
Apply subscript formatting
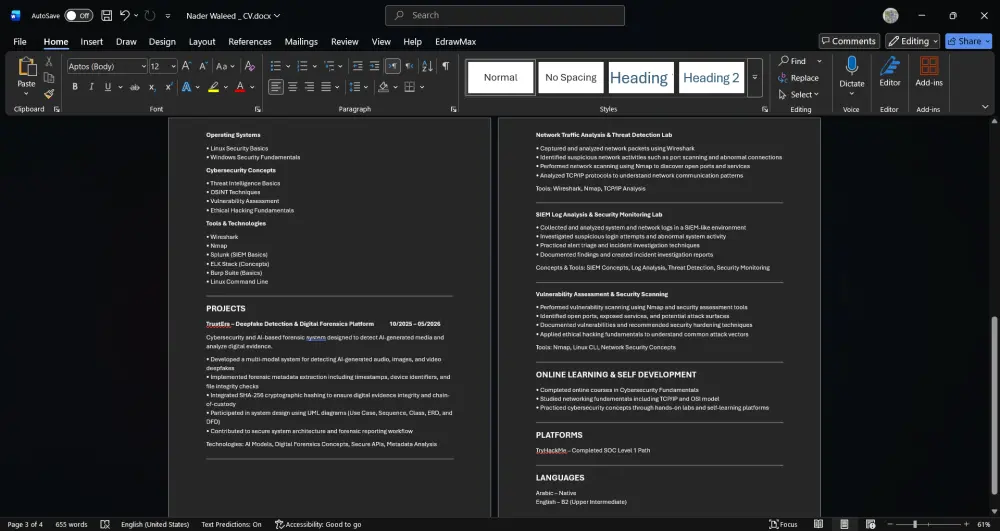click(152, 87)
